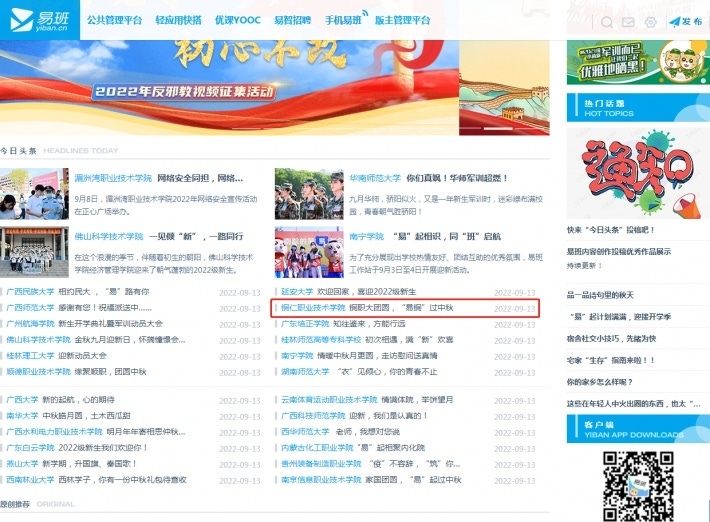This screenshot has height=522, width=710.
Task: Open headline 你们真飒！华师军训超燃！
Action: point(457,178)
